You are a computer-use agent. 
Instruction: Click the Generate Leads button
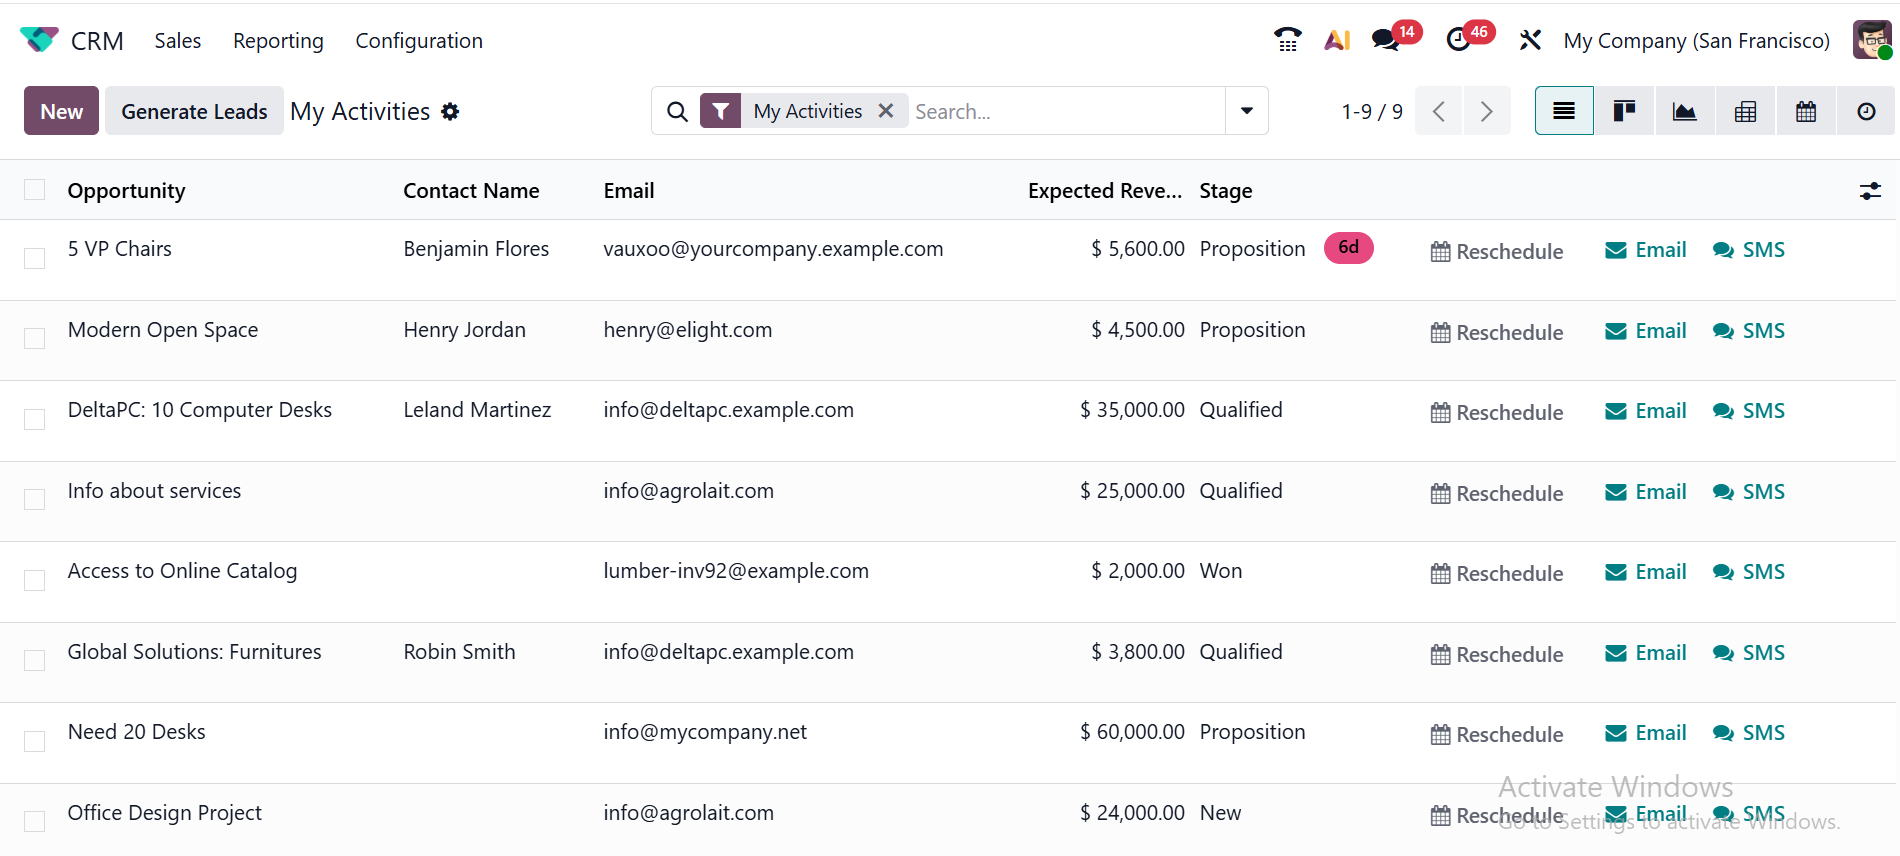pos(194,111)
